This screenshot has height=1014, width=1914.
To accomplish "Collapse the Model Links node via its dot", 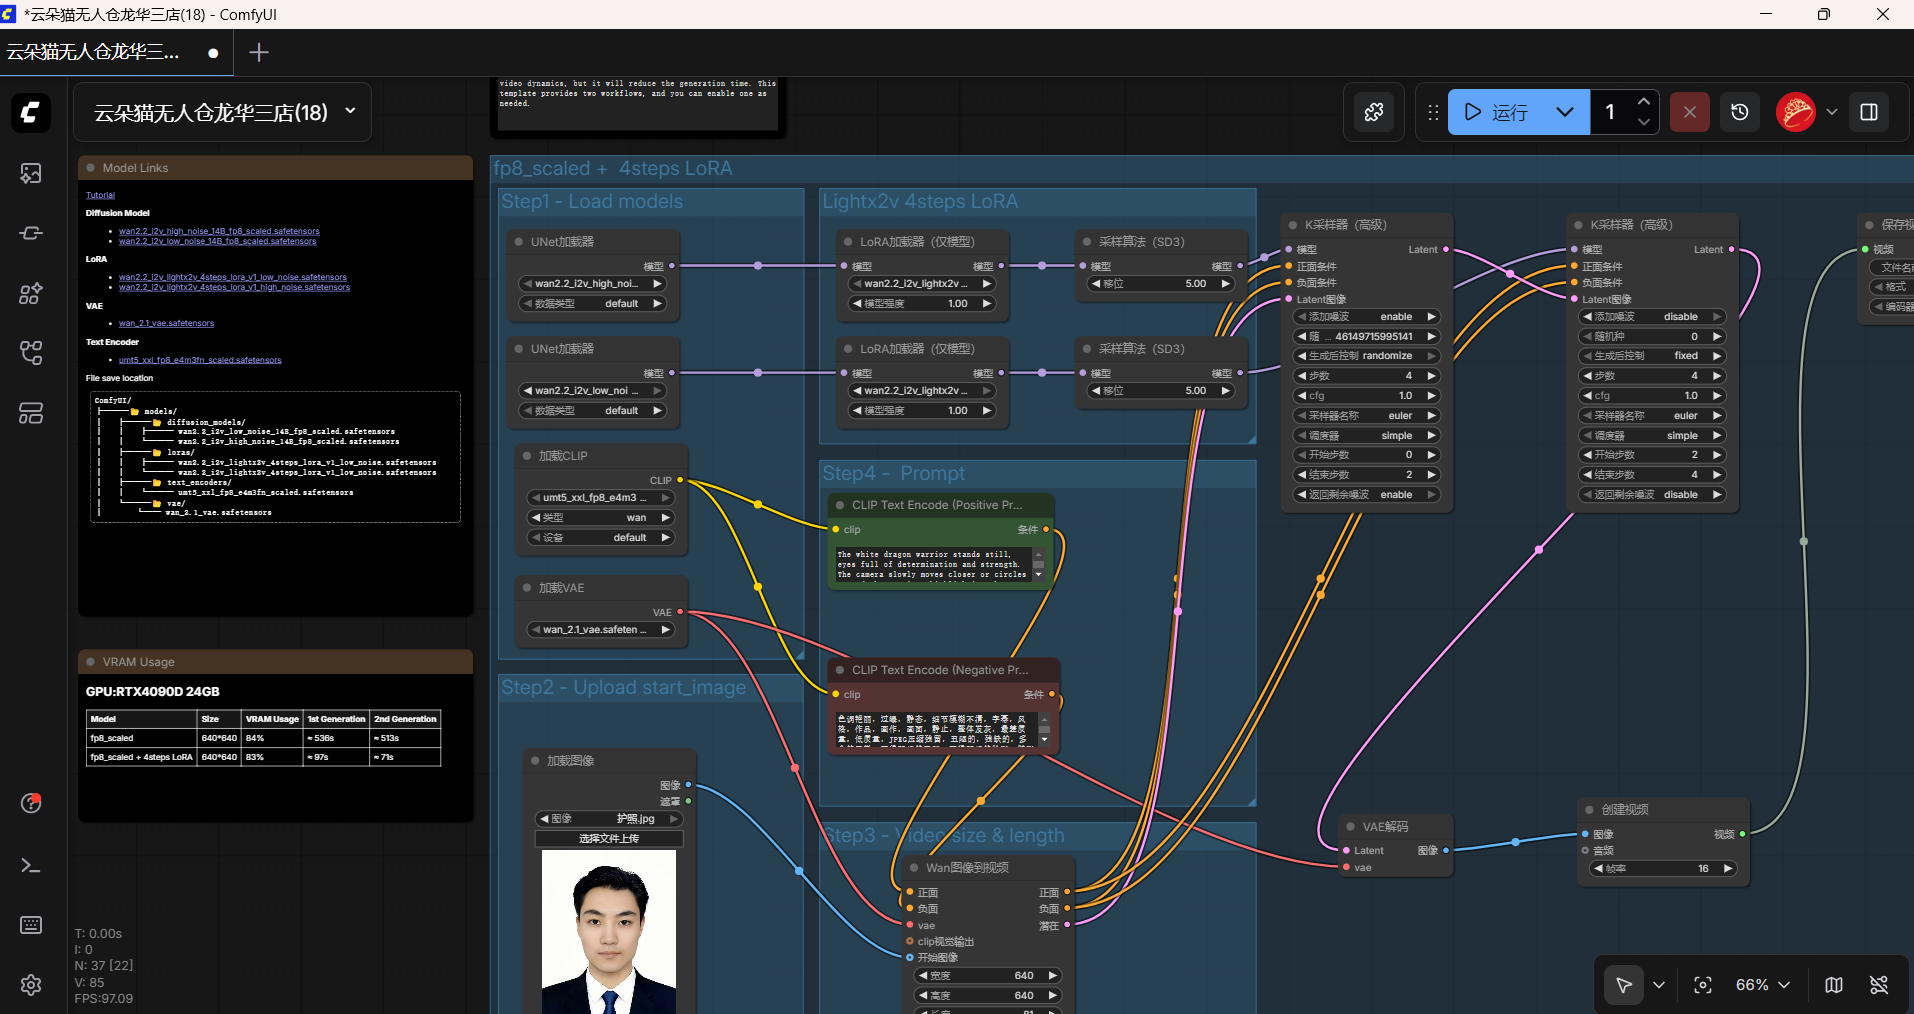I will 90,168.
